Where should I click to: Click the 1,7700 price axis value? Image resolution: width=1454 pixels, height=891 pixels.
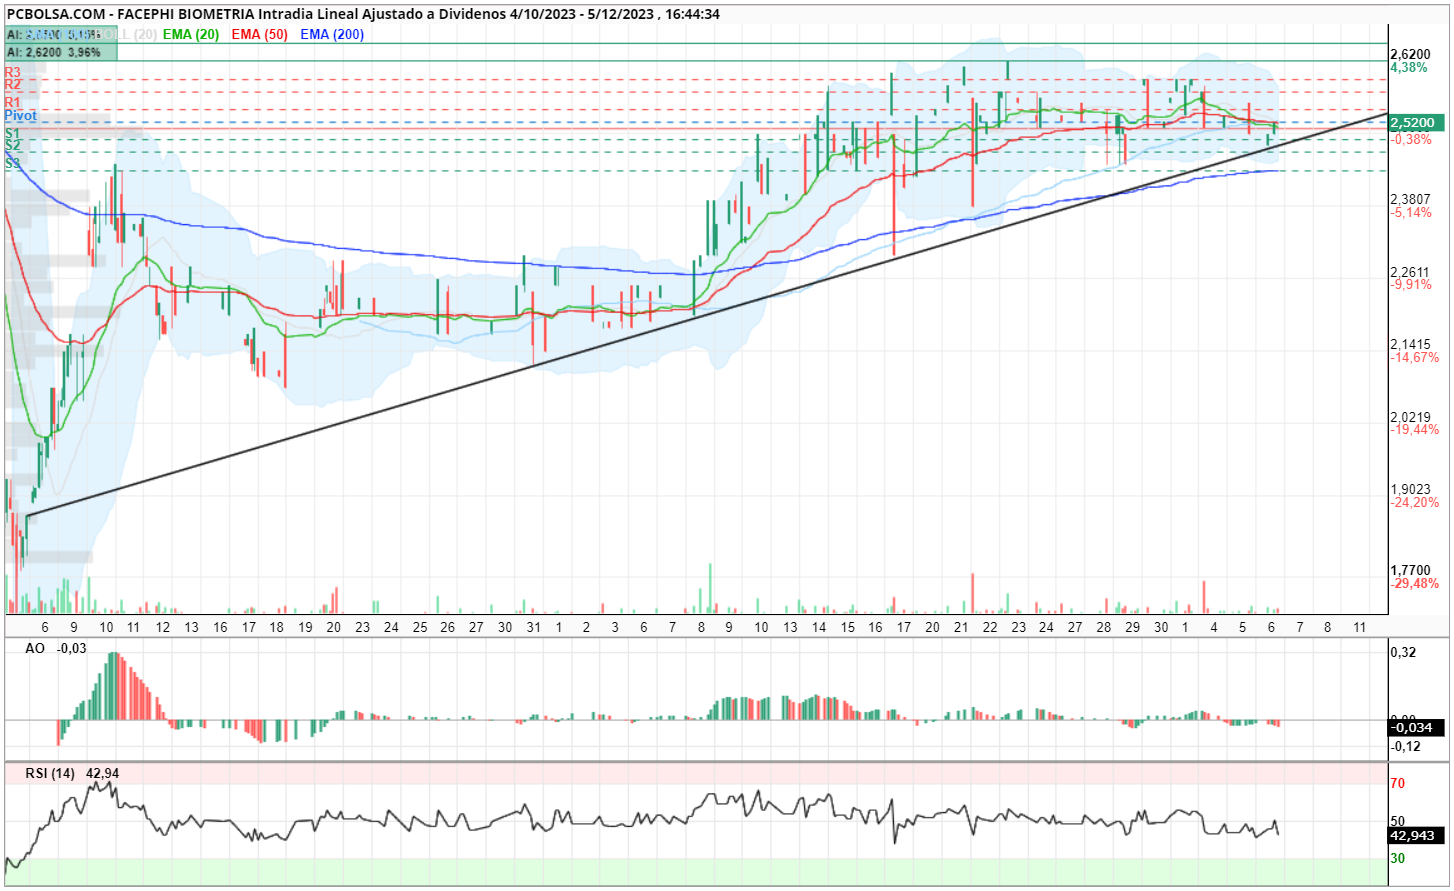(x=1410, y=570)
